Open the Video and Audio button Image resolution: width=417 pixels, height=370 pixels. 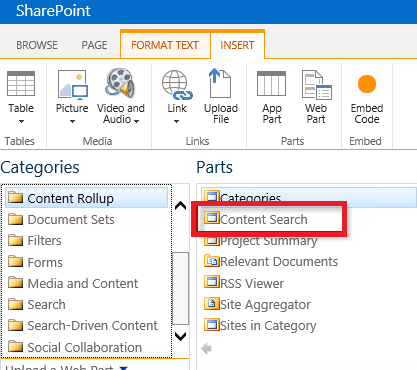[x=120, y=83]
